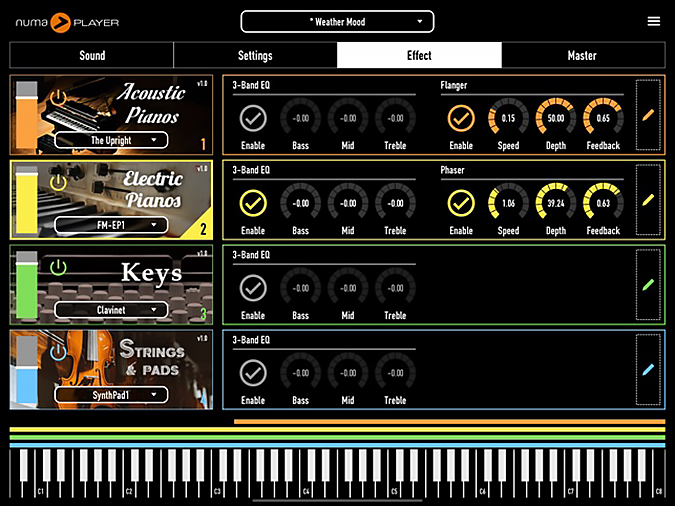Click Flanger Depth knob showing 50.00
The width and height of the screenshot is (675, 506).
(x=556, y=118)
